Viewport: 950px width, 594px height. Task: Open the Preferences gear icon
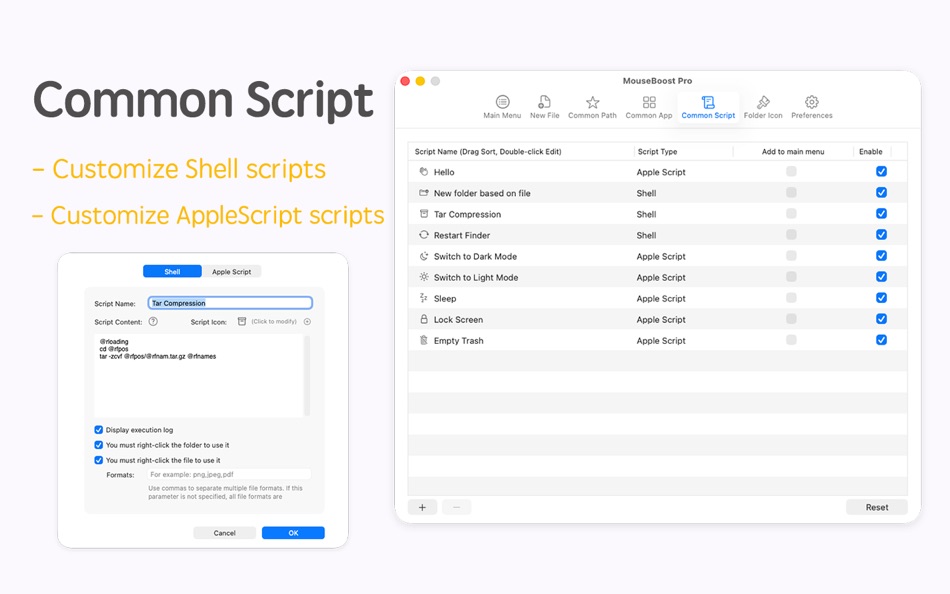tap(812, 107)
